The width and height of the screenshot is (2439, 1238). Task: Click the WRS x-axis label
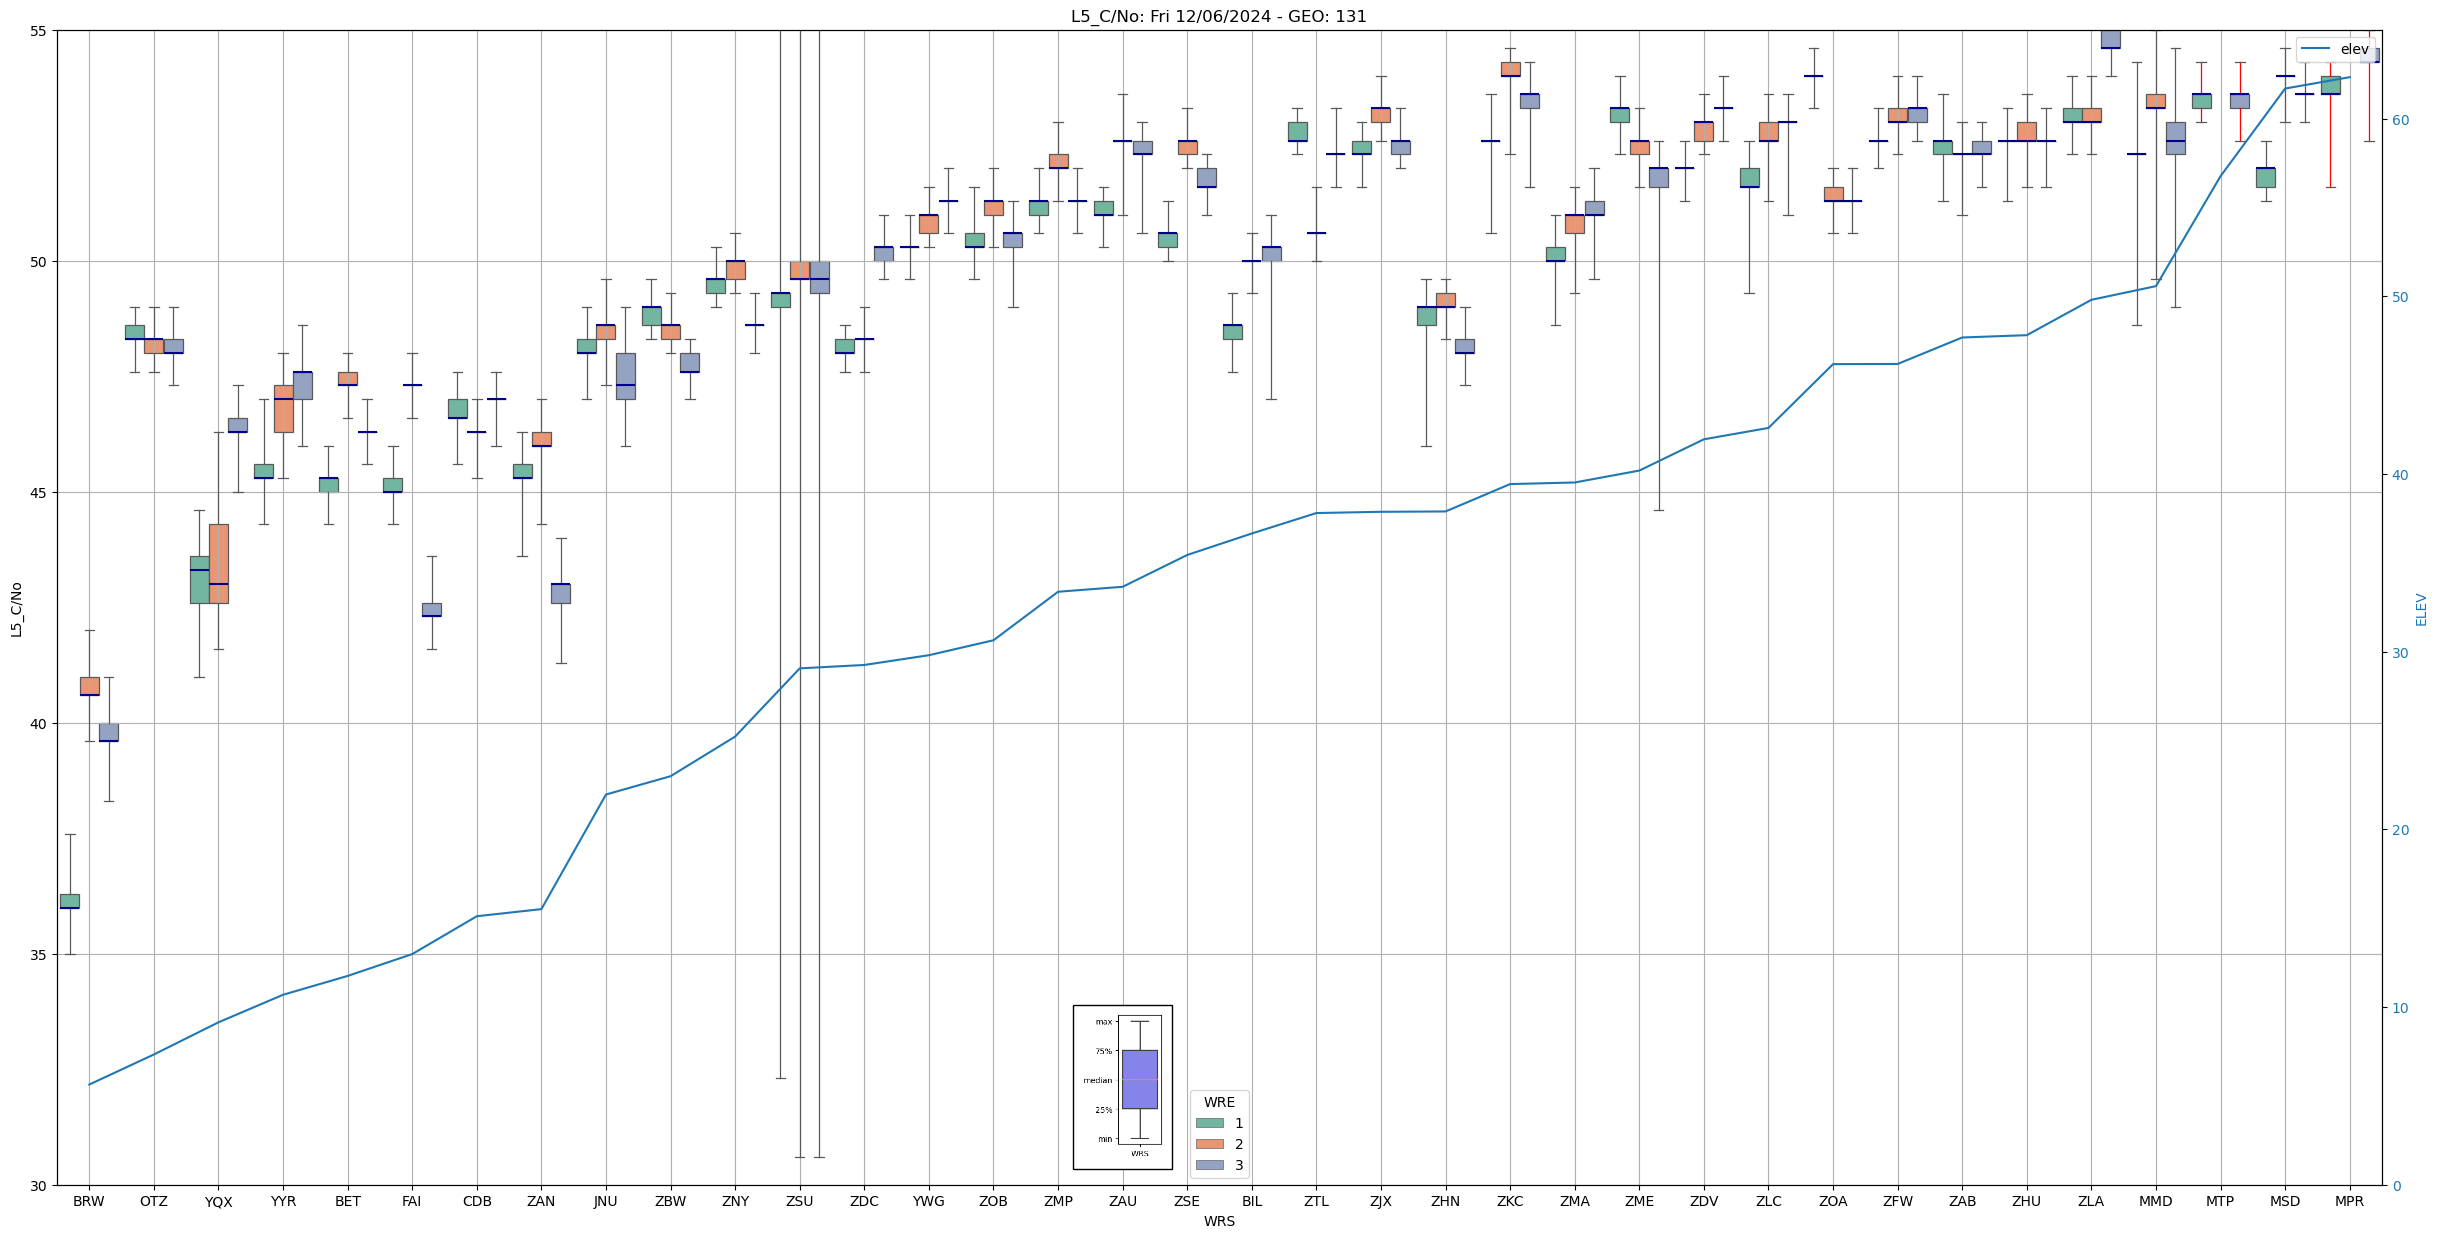(1218, 1222)
